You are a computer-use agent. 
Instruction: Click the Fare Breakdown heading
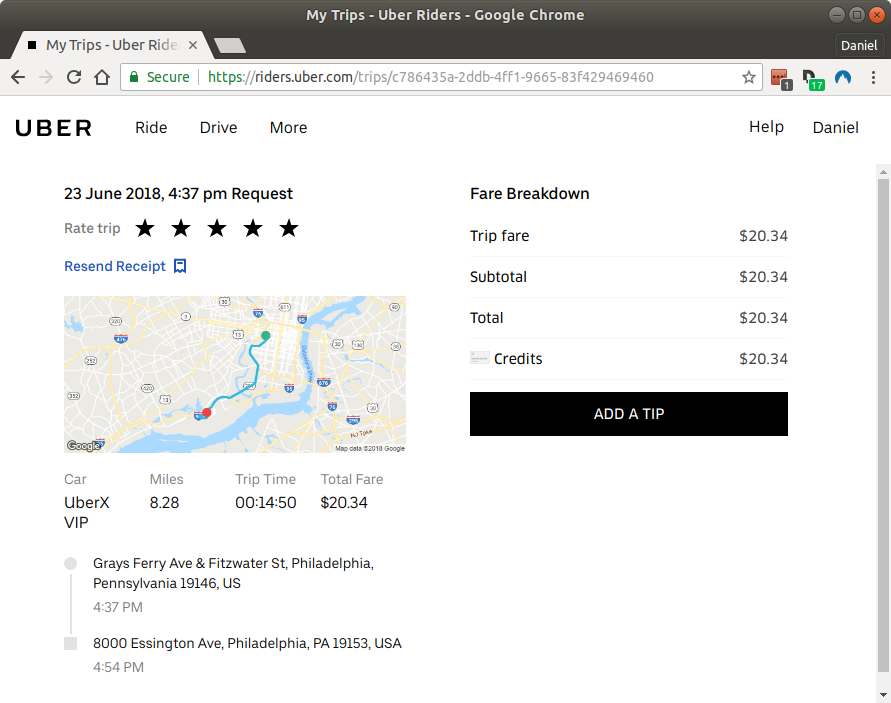coord(530,194)
